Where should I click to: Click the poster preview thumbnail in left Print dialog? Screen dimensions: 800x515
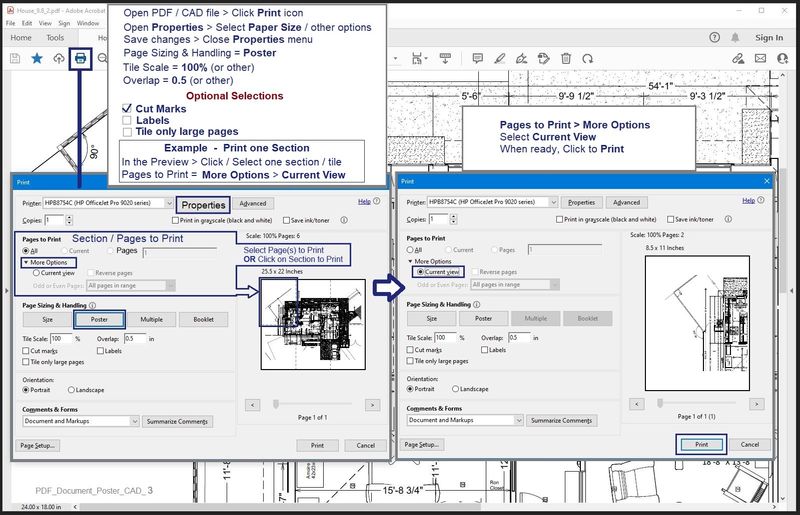(313, 324)
